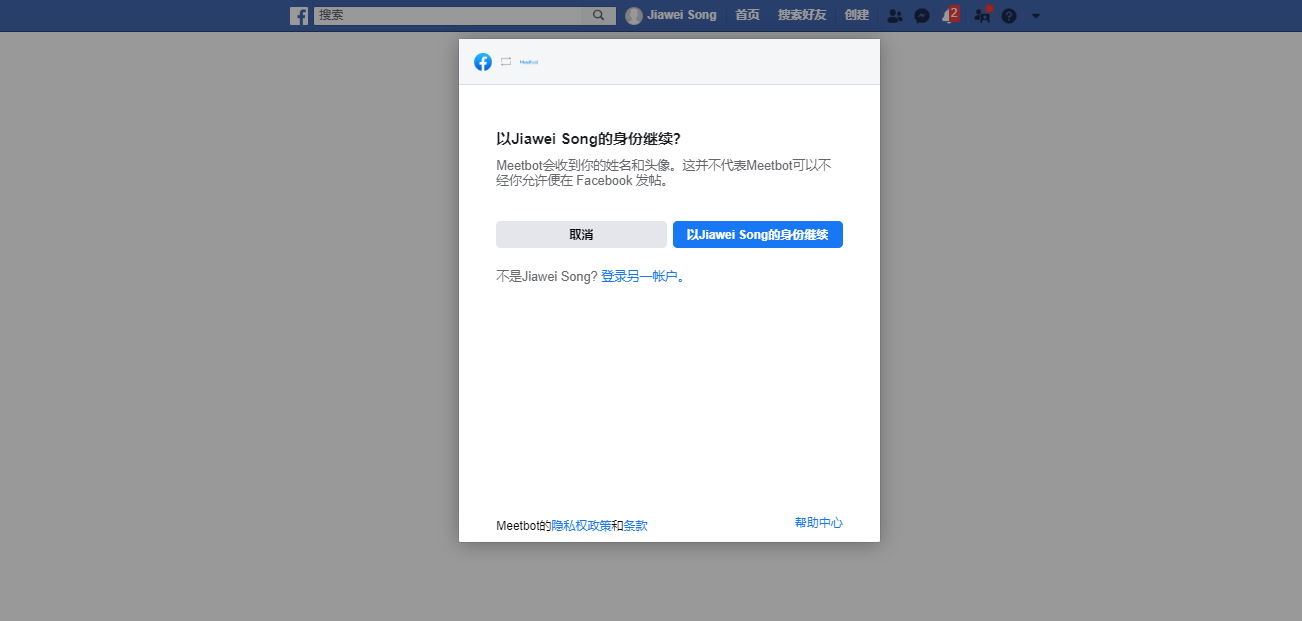Go to 首页 in the top bar
Image resolution: width=1302 pixels, height=621 pixels.
[x=747, y=15]
